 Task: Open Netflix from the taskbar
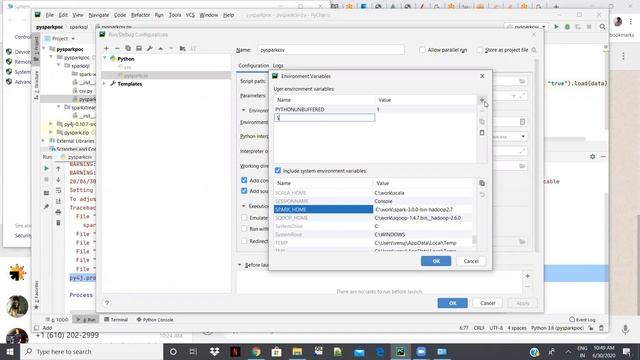(x=235, y=351)
